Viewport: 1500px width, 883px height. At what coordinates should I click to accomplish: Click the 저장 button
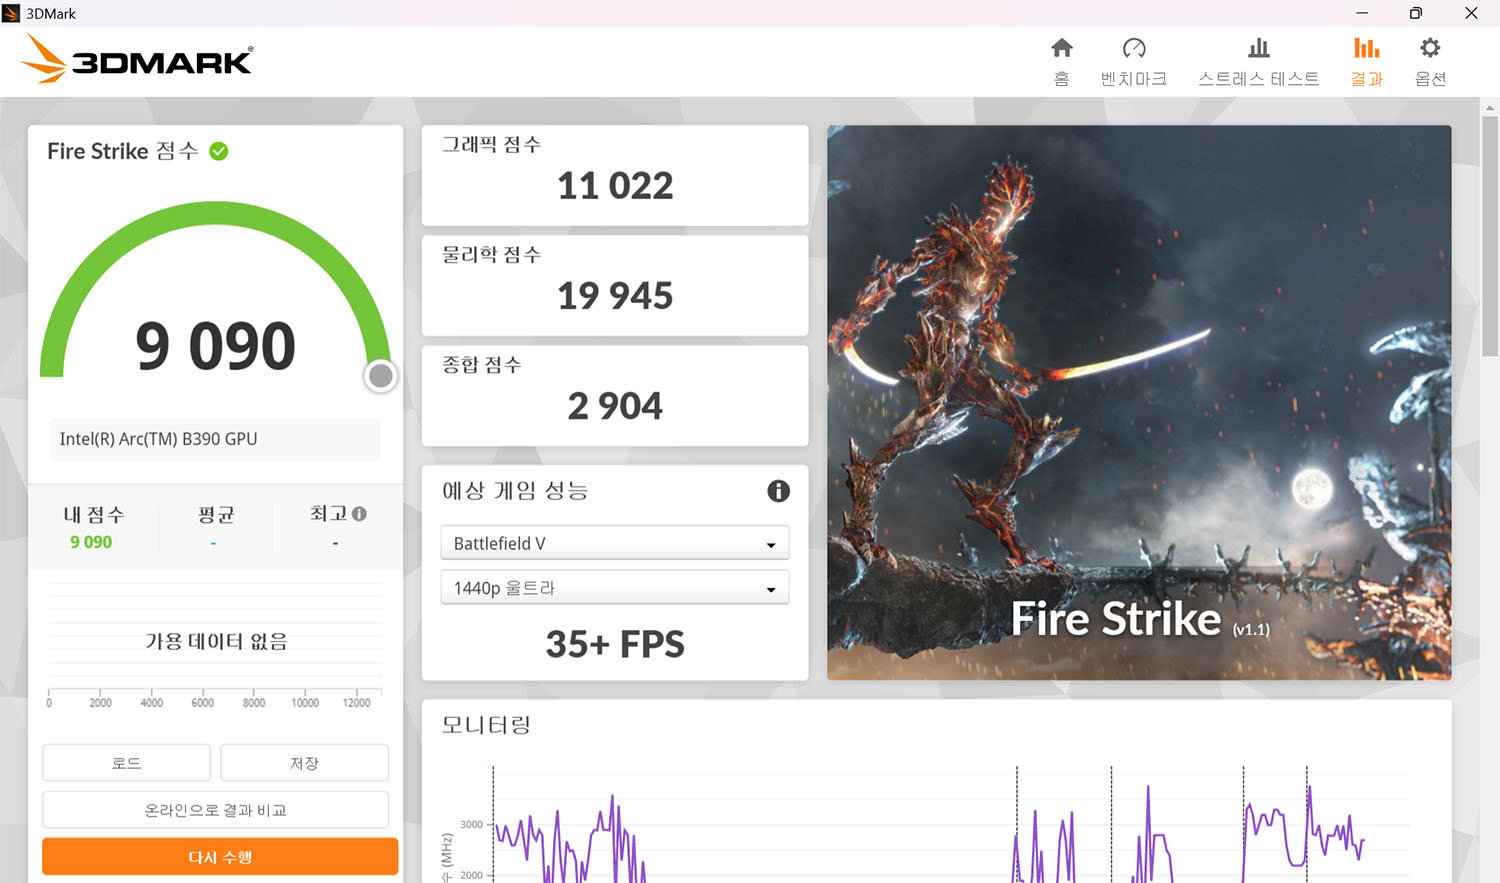pos(304,763)
